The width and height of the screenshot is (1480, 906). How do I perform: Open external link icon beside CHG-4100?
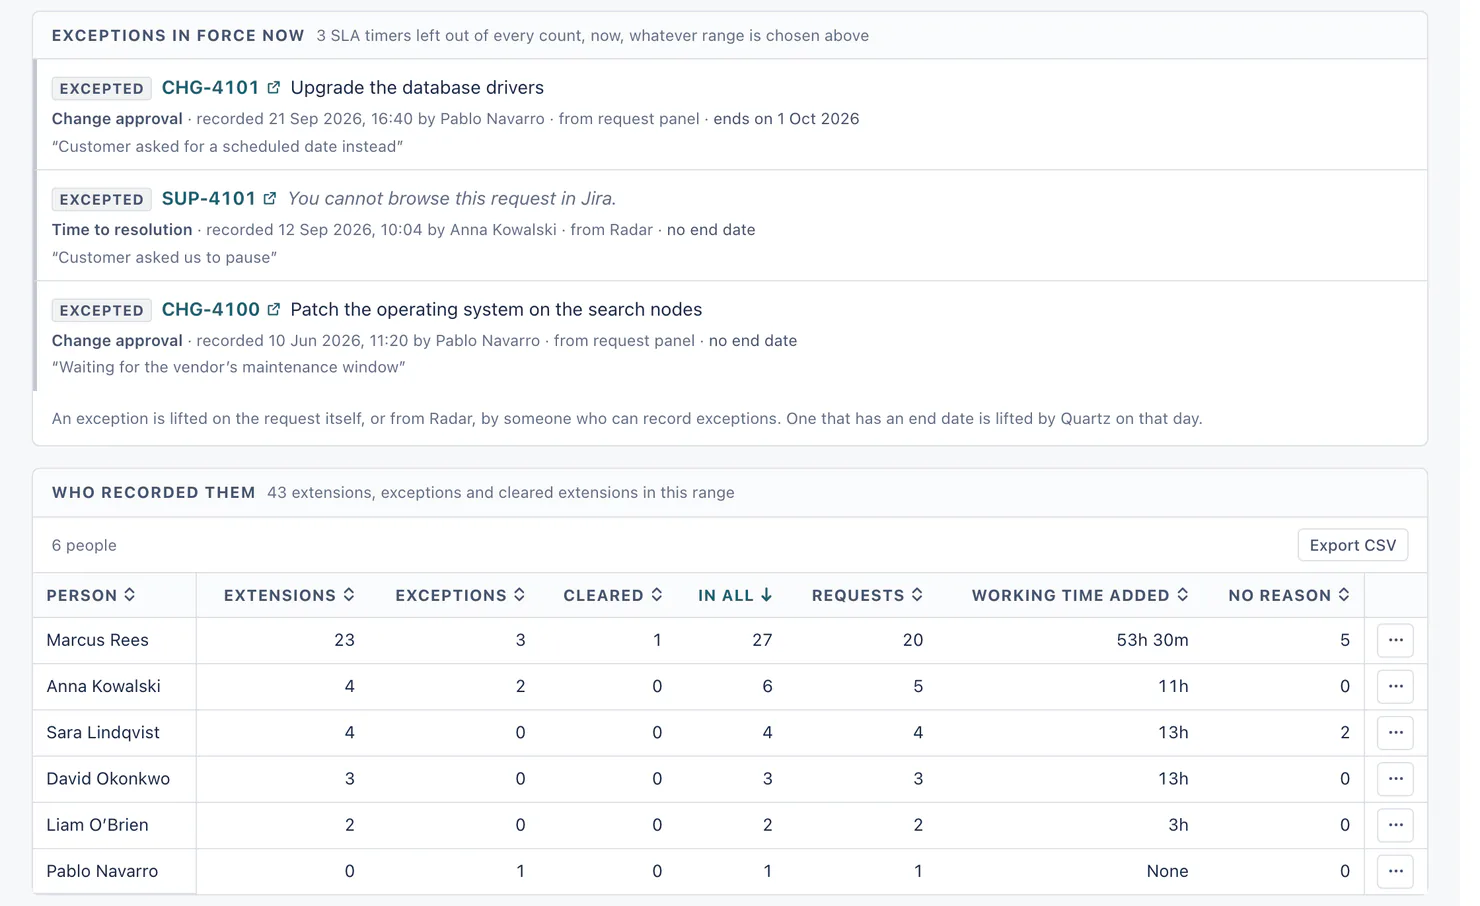pos(273,310)
